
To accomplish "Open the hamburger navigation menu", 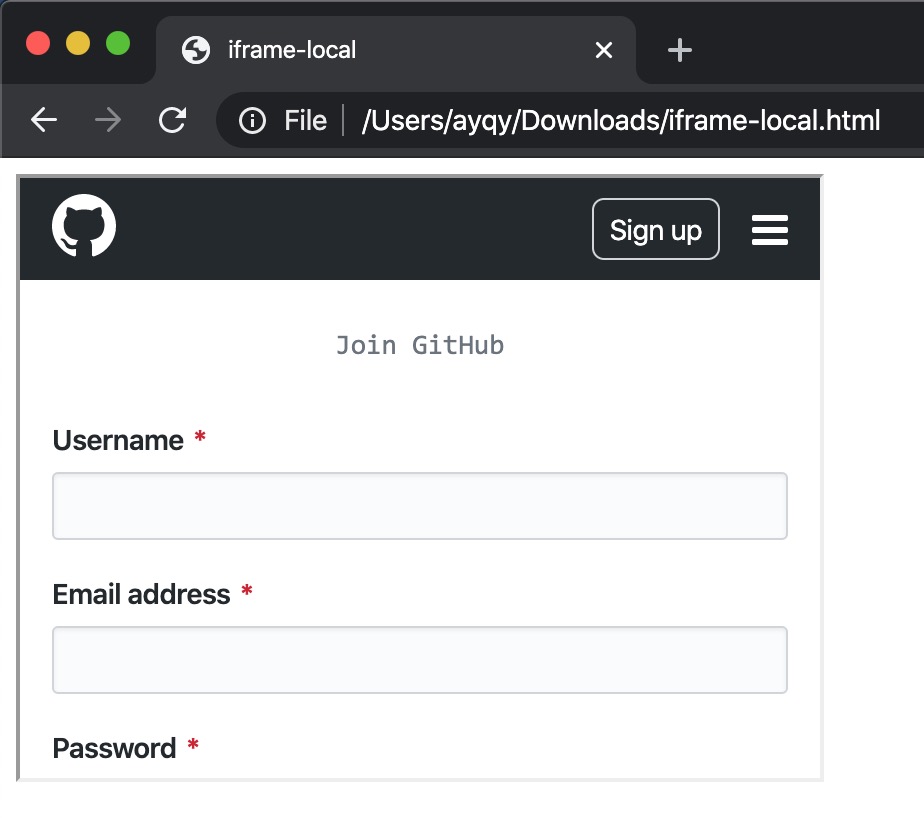I will click(769, 230).
